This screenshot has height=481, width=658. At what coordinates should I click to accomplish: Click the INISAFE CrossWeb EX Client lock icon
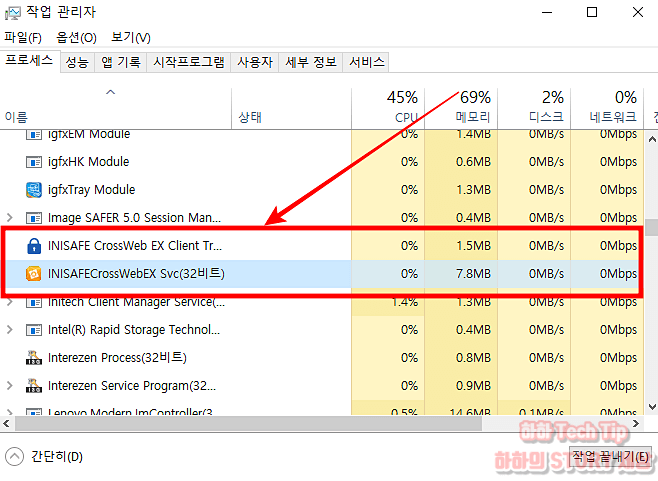(x=34, y=246)
